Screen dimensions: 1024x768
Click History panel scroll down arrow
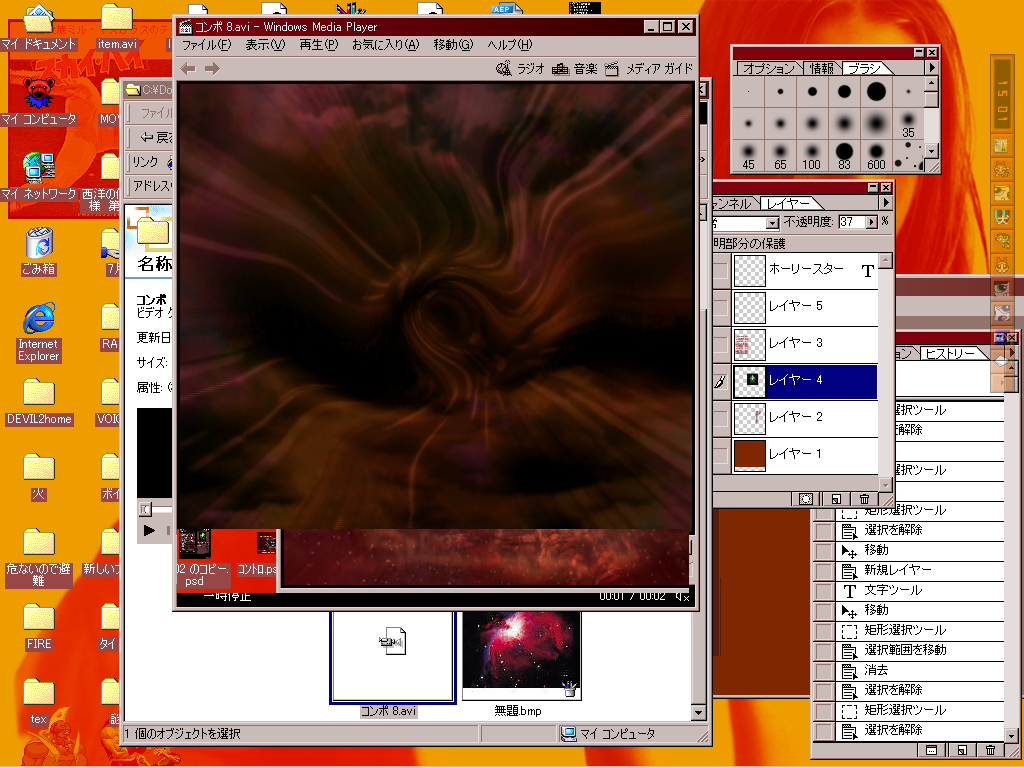pyautogui.click(x=1011, y=735)
